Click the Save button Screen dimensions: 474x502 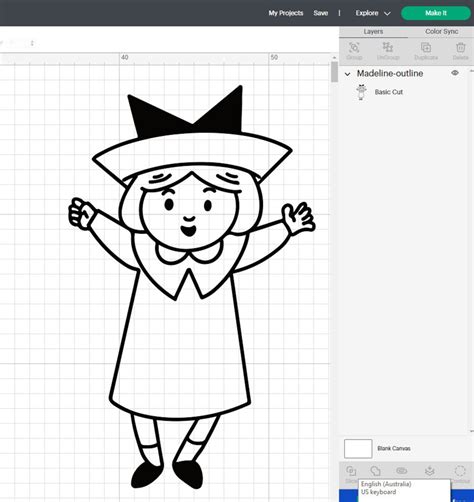pos(321,13)
